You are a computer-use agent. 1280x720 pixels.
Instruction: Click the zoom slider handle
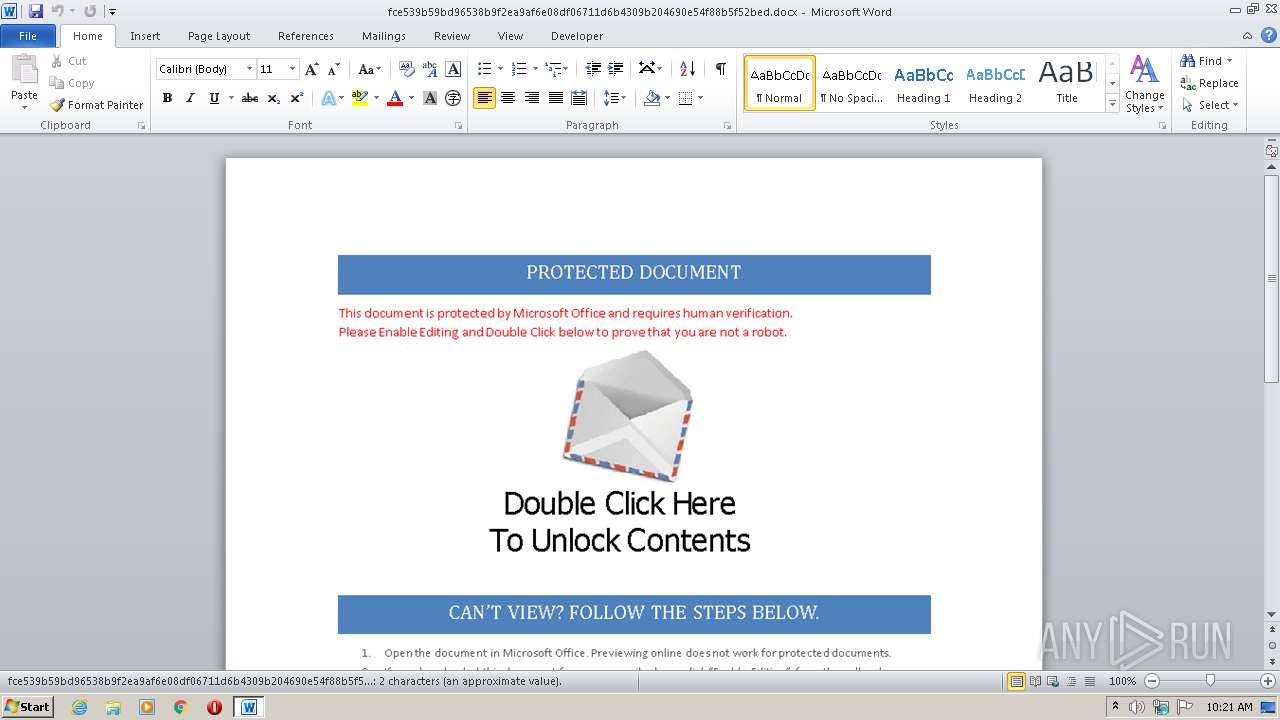click(1210, 681)
